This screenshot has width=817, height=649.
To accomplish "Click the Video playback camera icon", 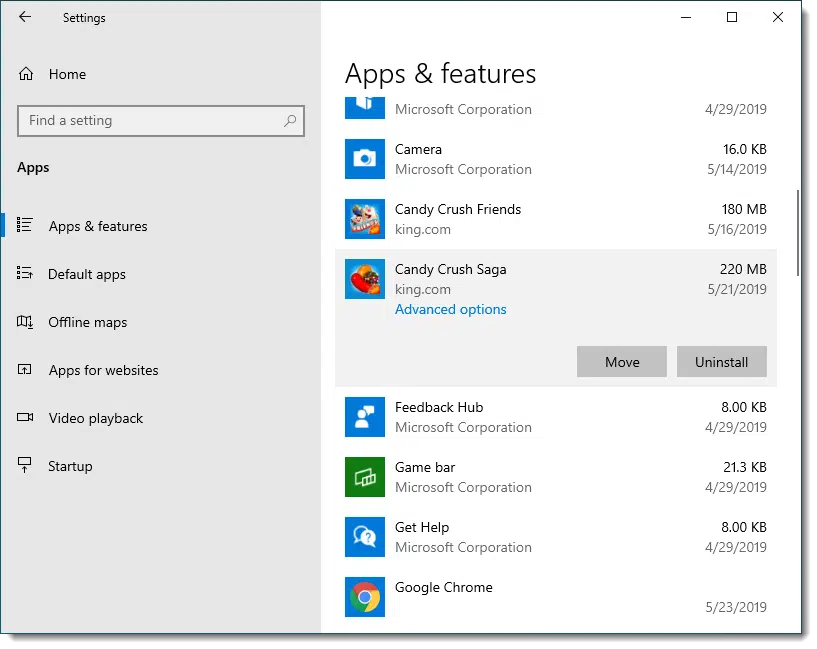I will 24,418.
